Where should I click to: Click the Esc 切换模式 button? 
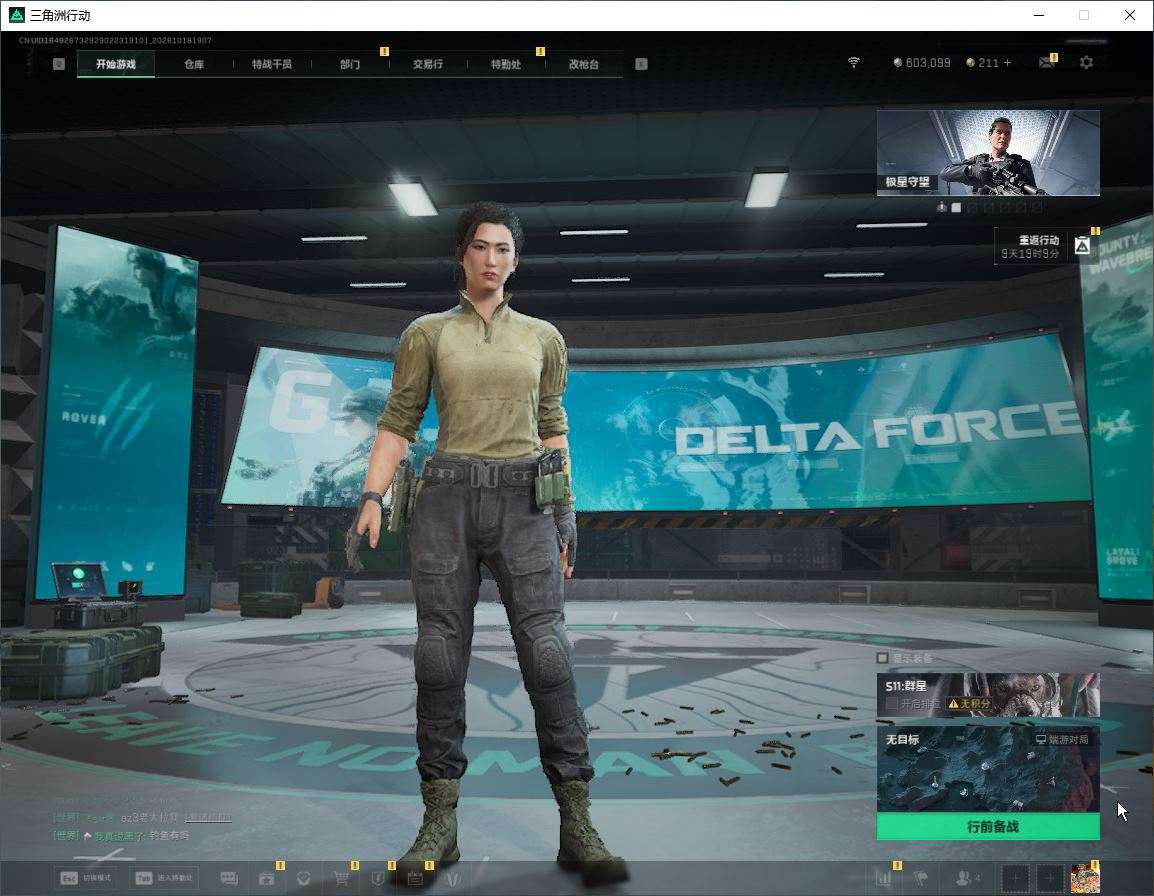[x=86, y=878]
